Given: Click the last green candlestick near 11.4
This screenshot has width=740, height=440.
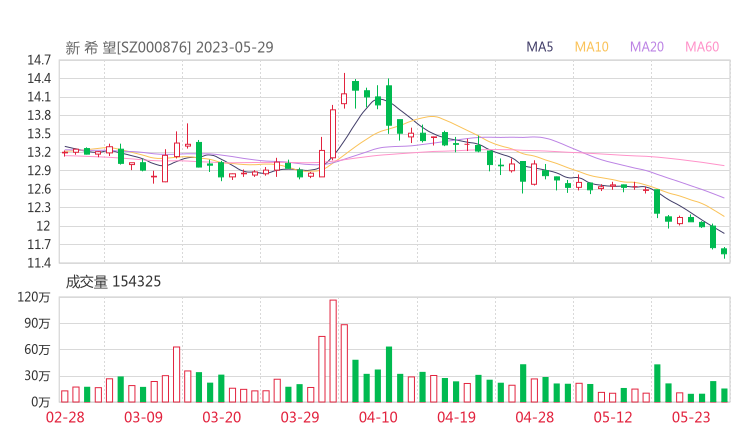Looking at the screenshot, I should [x=724, y=252].
